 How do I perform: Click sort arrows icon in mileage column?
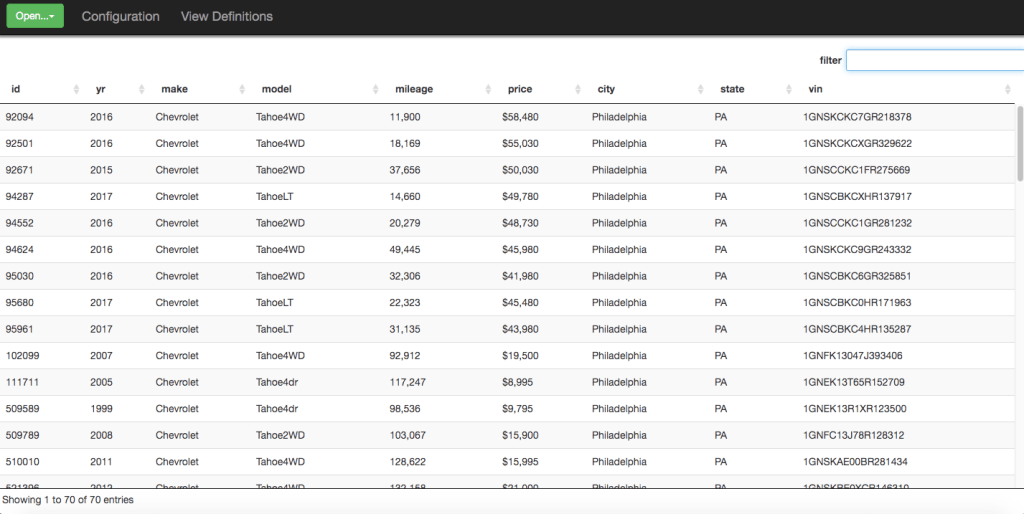(x=488, y=90)
